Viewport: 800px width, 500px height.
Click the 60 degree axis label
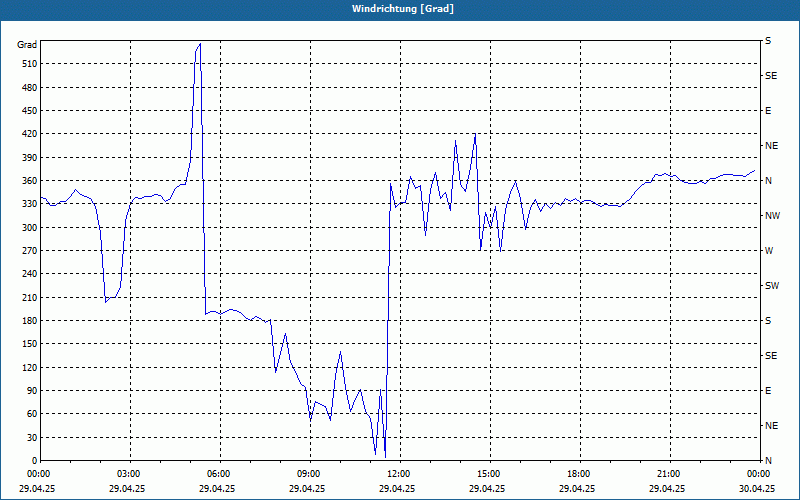[32, 414]
